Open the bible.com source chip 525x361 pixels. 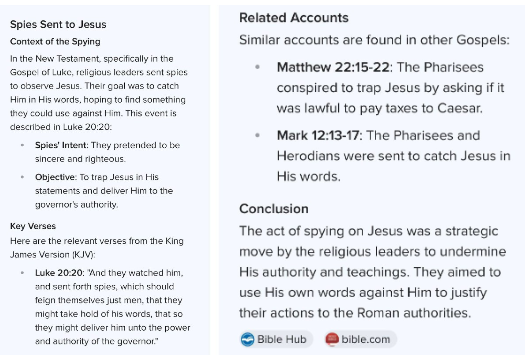pyautogui.click(x=360, y=339)
